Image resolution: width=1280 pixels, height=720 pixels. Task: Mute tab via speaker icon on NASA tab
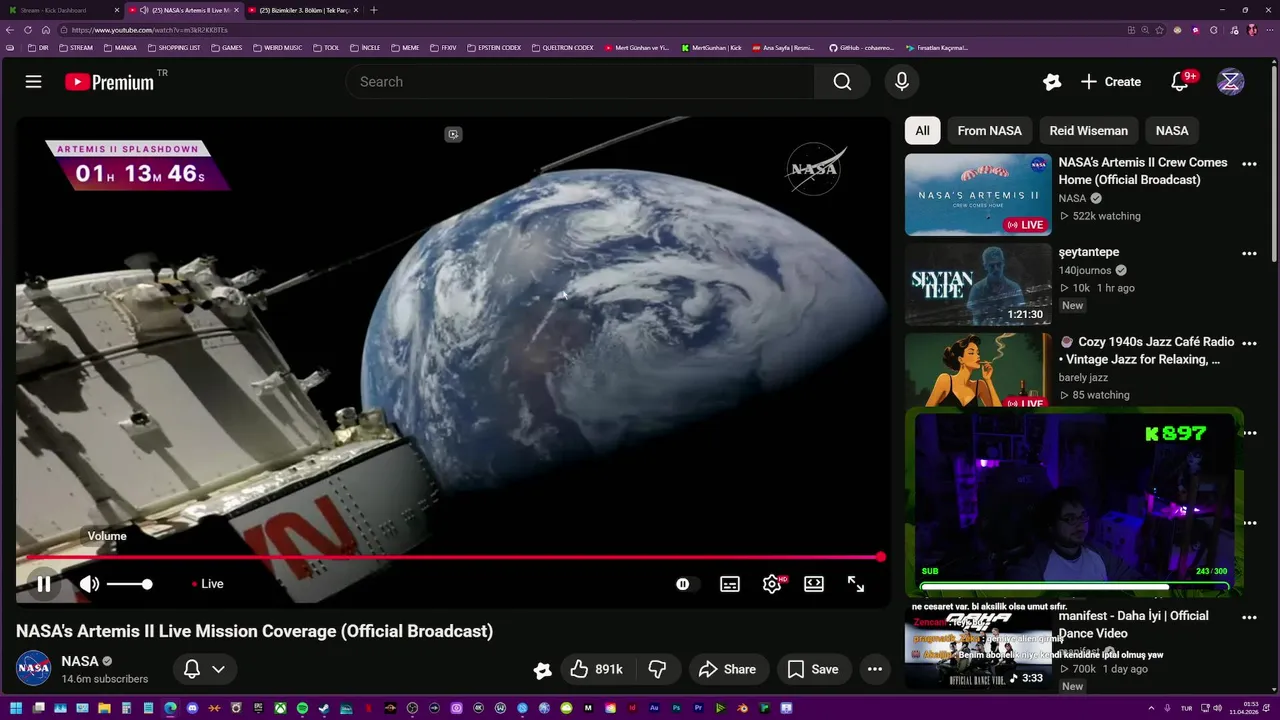coord(145,10)
